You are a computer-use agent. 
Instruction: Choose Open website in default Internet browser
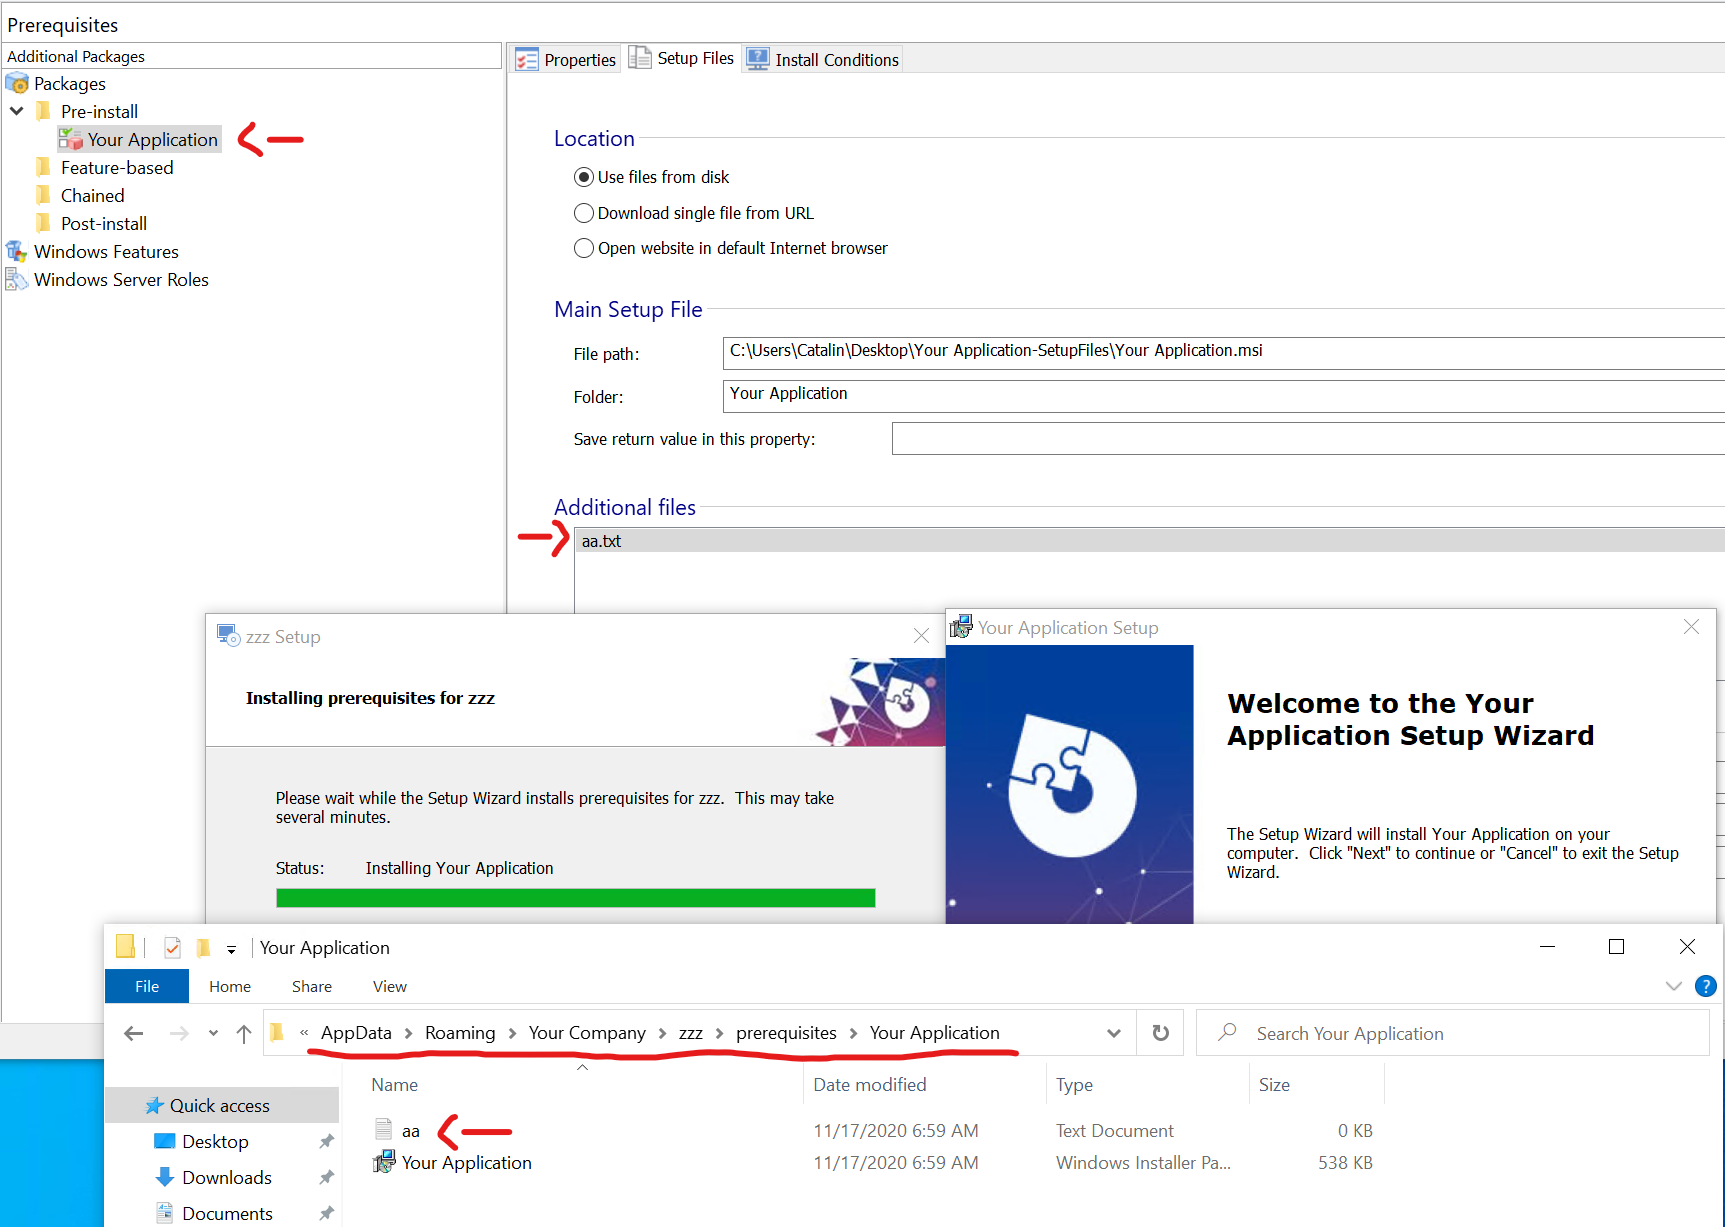[584, 249]
